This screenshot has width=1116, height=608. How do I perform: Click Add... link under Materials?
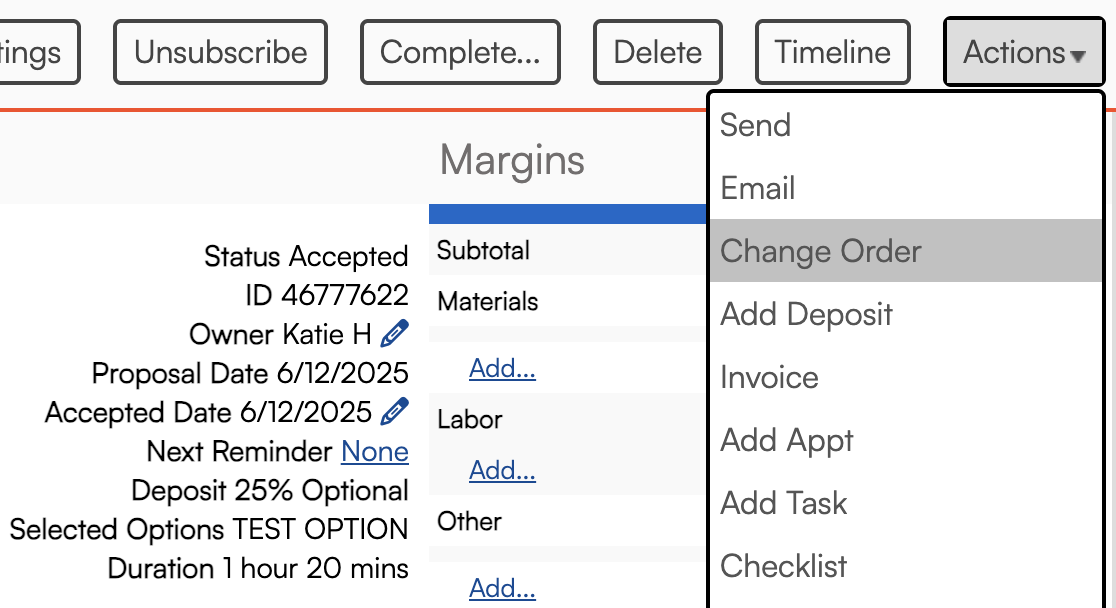[502, 368]
